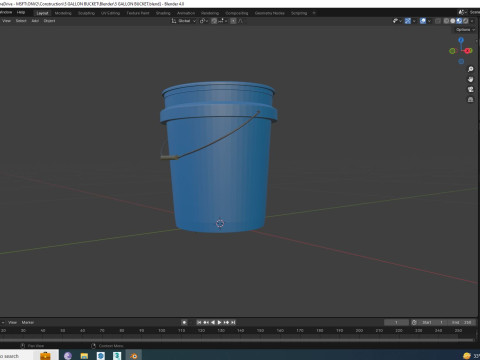Open the viewport shading options dropdown
Viewport: 480px width, 360px height.
pos(472,21)
